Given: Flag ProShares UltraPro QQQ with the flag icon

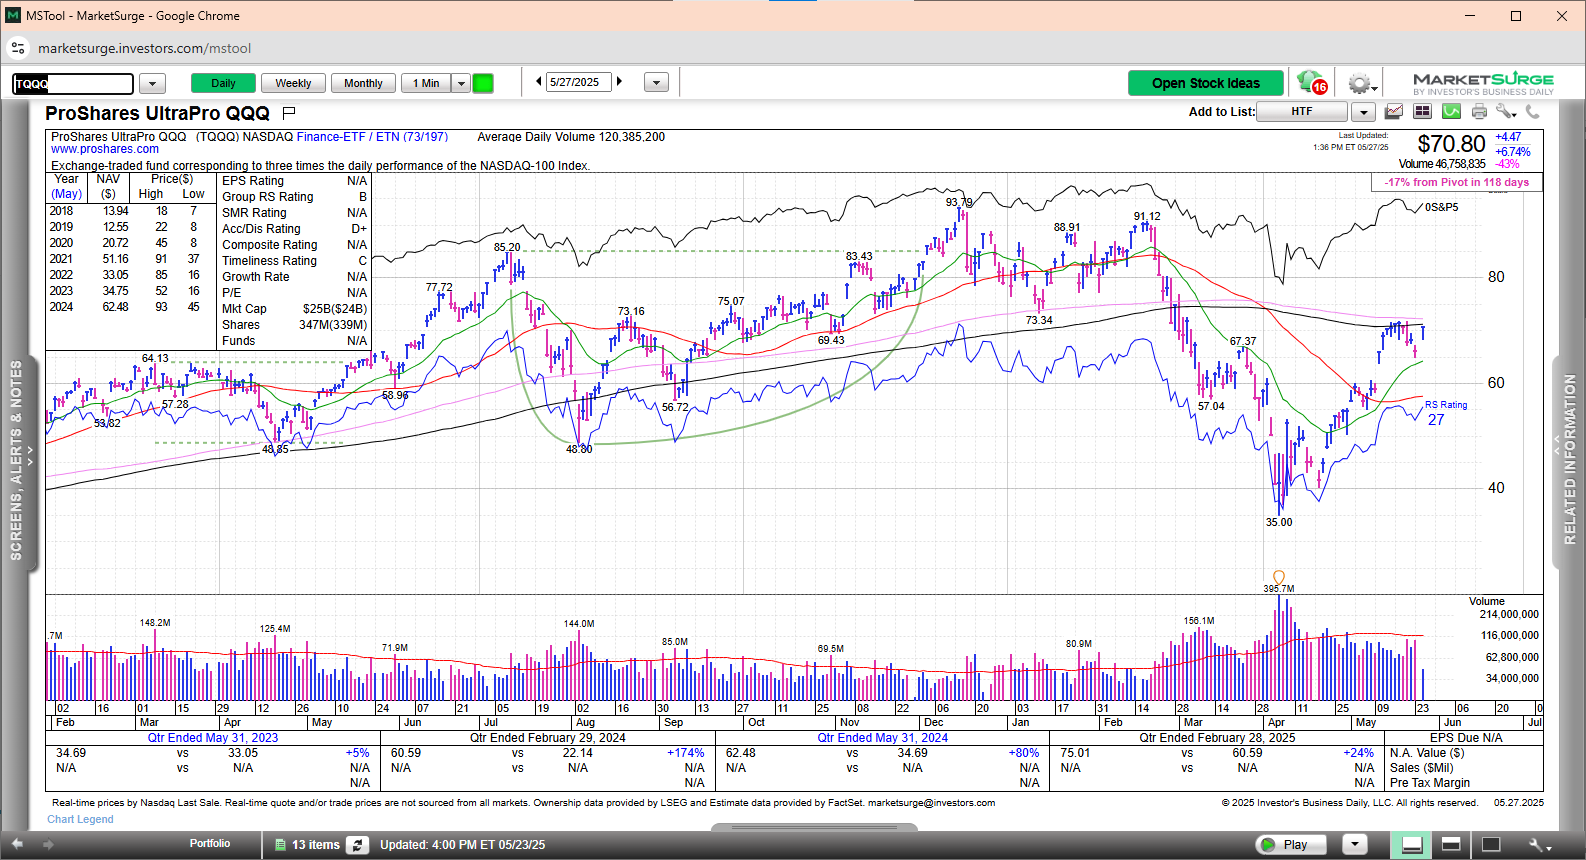Looking at the screenshot, I should [289, 113].
